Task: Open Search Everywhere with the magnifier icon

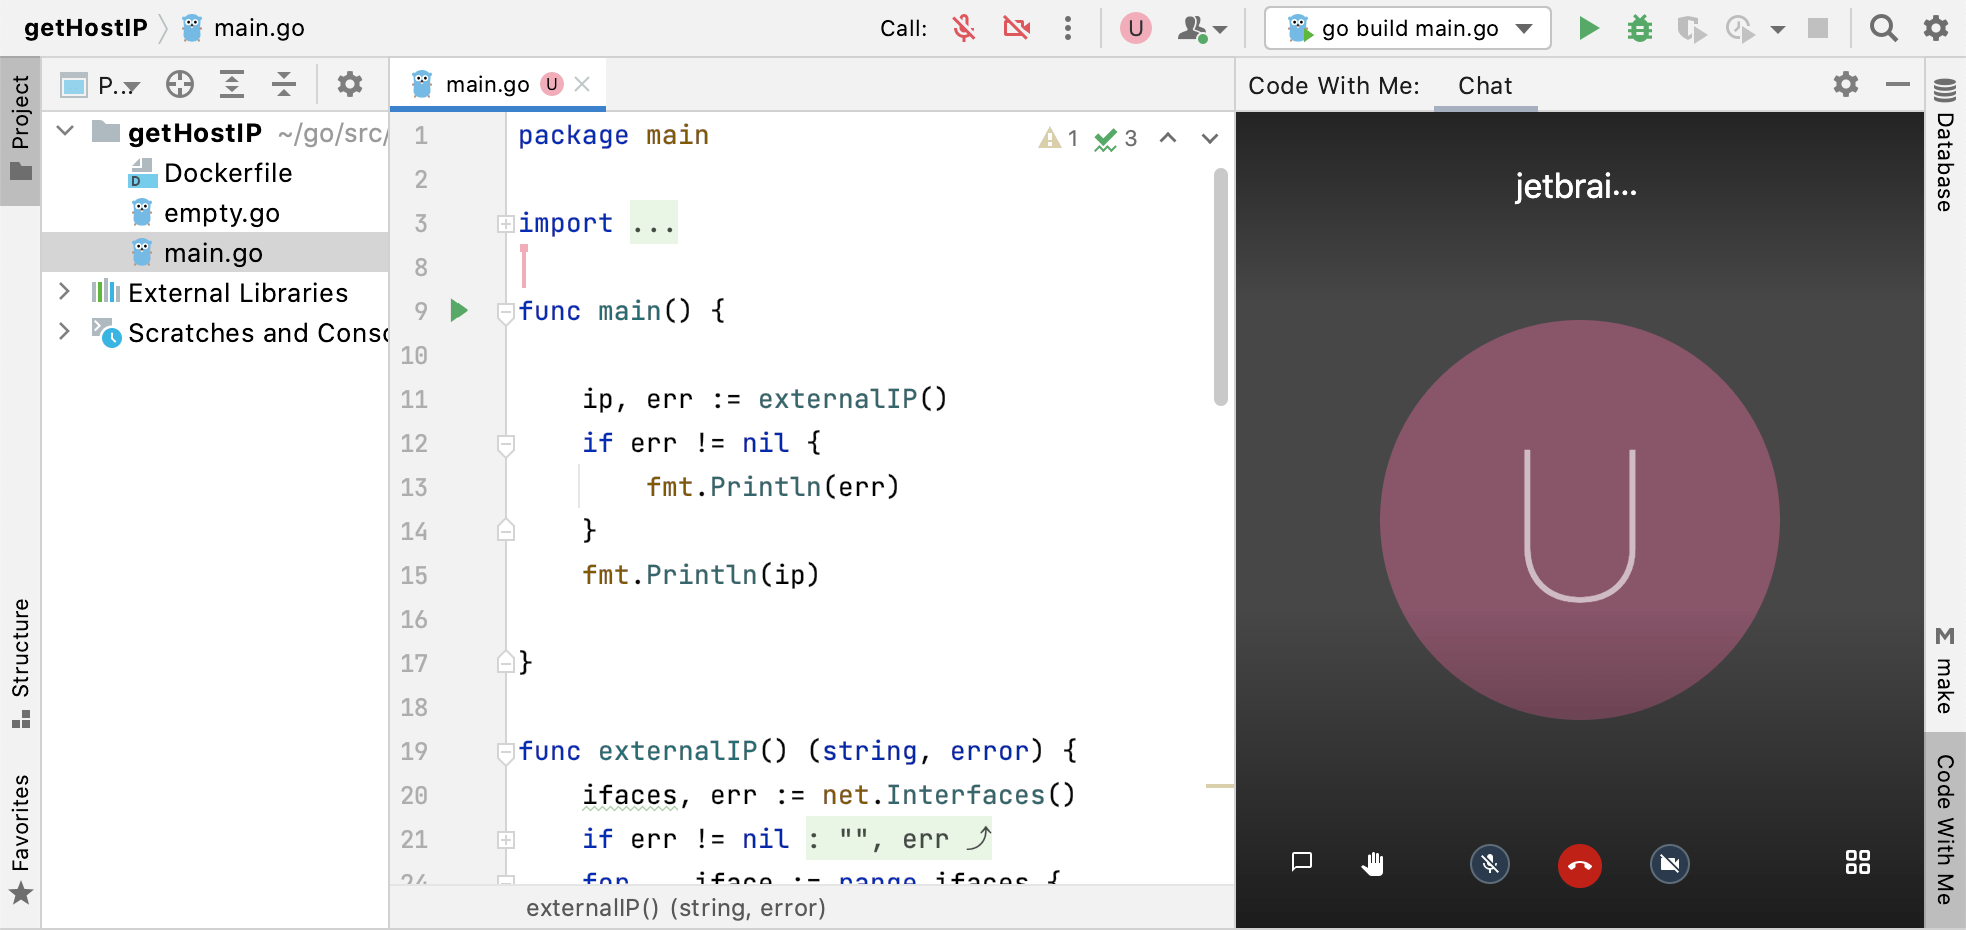Action: tap(1884, 28)
